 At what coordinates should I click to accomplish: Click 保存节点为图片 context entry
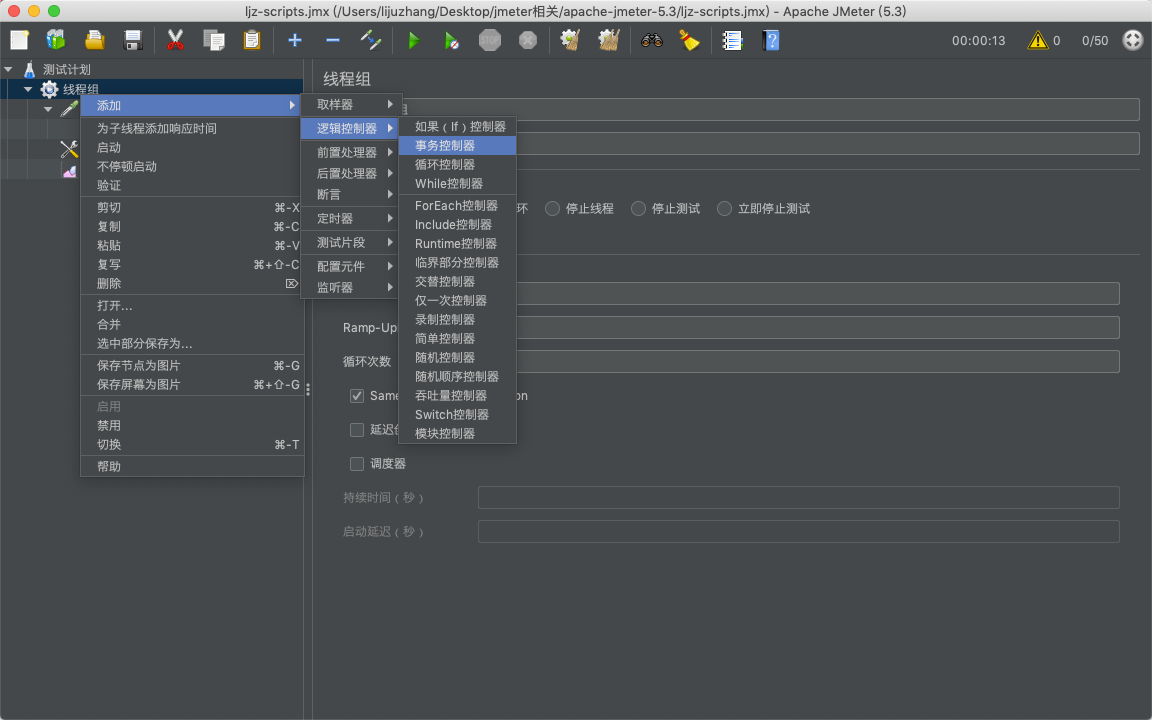(x=192, y=366)
